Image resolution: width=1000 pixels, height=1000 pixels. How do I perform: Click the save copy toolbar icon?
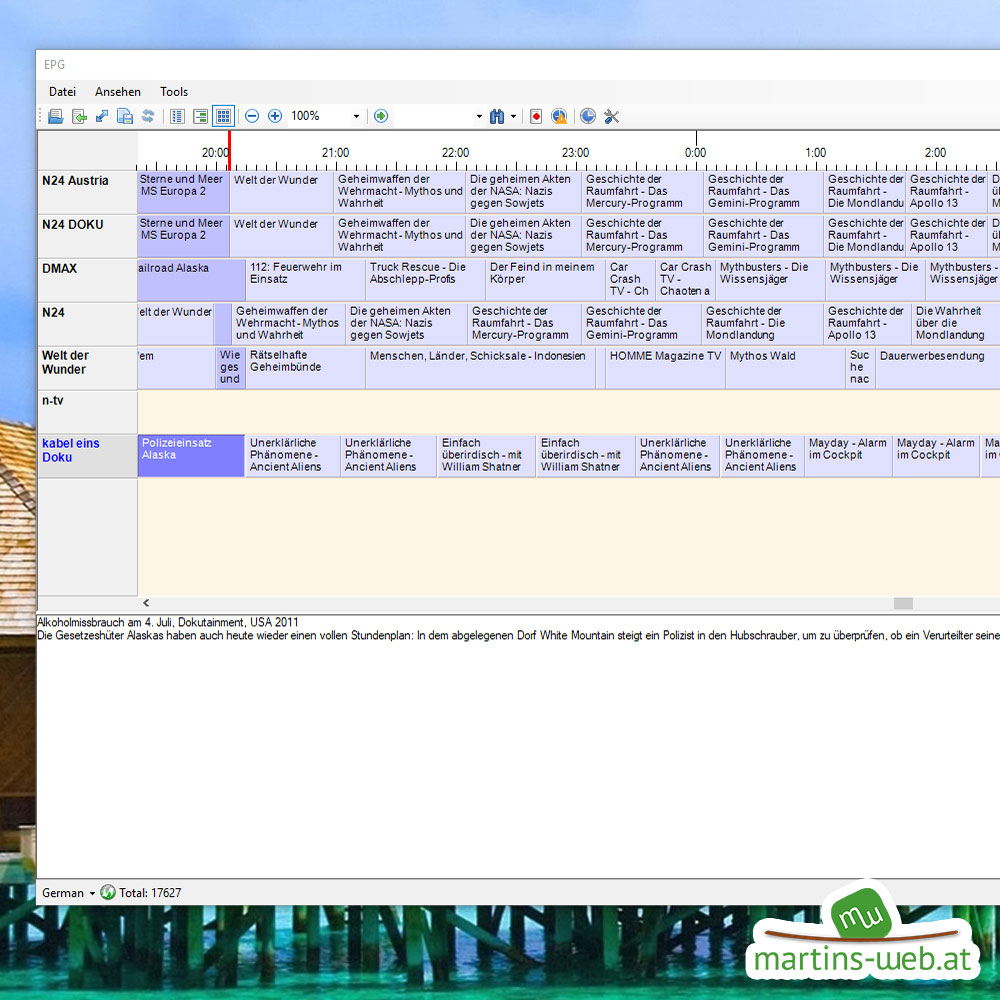coord(125,116)
